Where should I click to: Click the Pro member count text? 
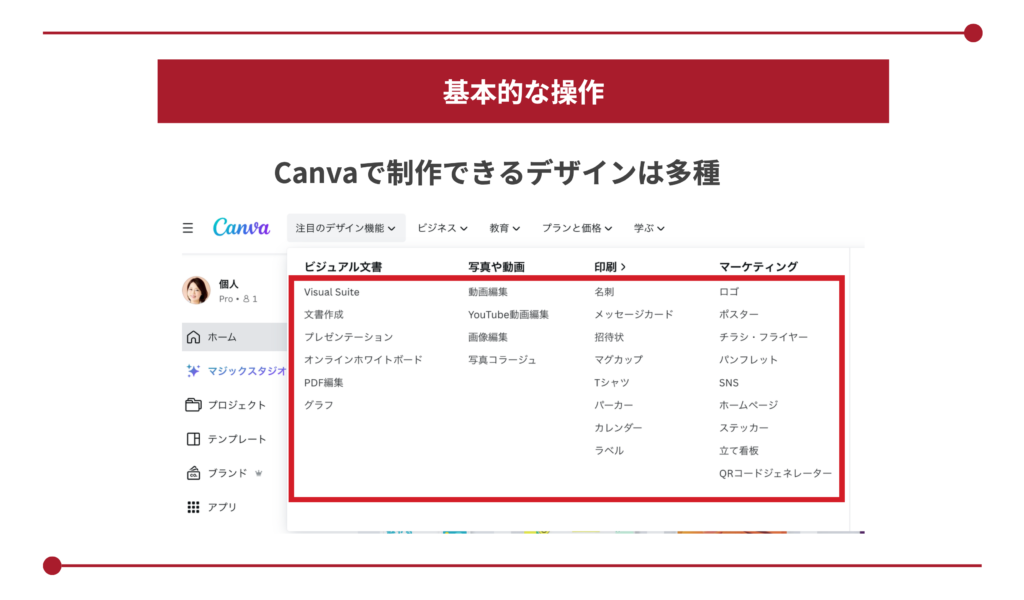click(238, 299)
